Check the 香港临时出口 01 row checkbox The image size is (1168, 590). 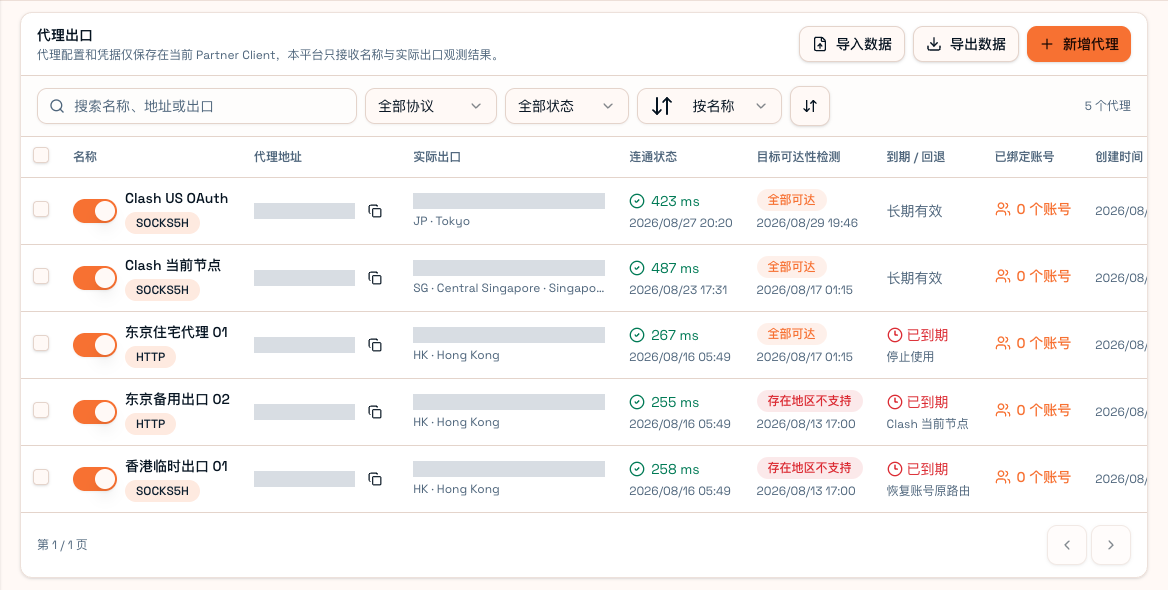(41, 478)
